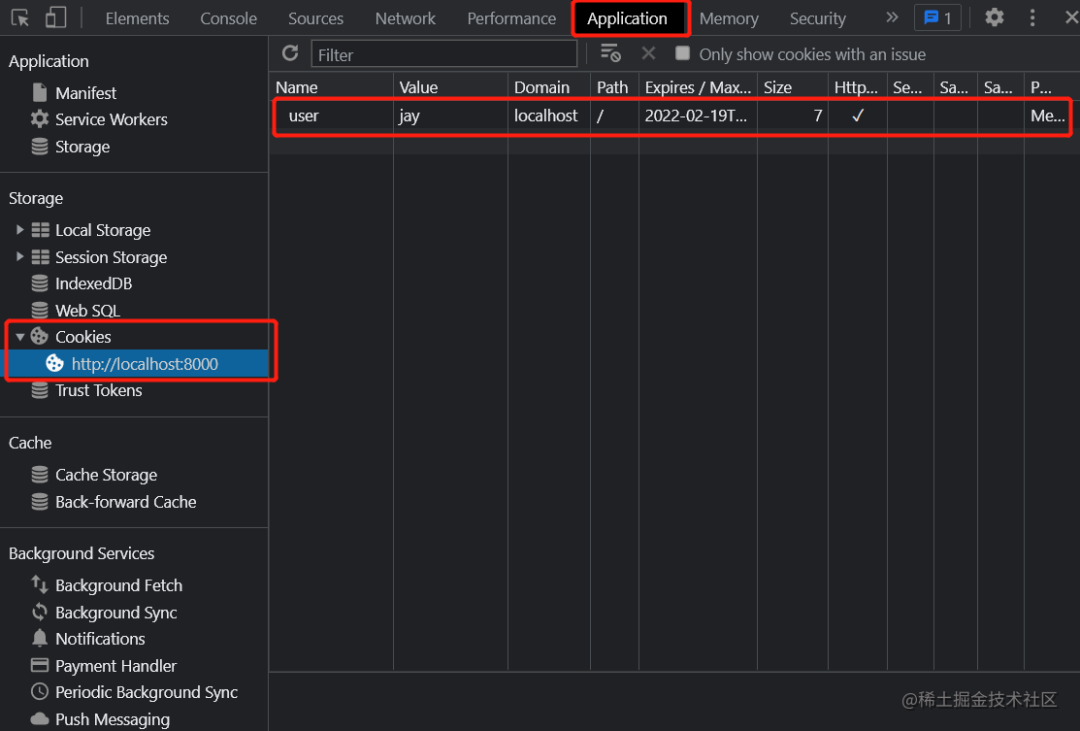The width and height of the screenshot is (1080, 731).
Task: Open Service Workers in the sidebar
Action: tap(111, 119)
